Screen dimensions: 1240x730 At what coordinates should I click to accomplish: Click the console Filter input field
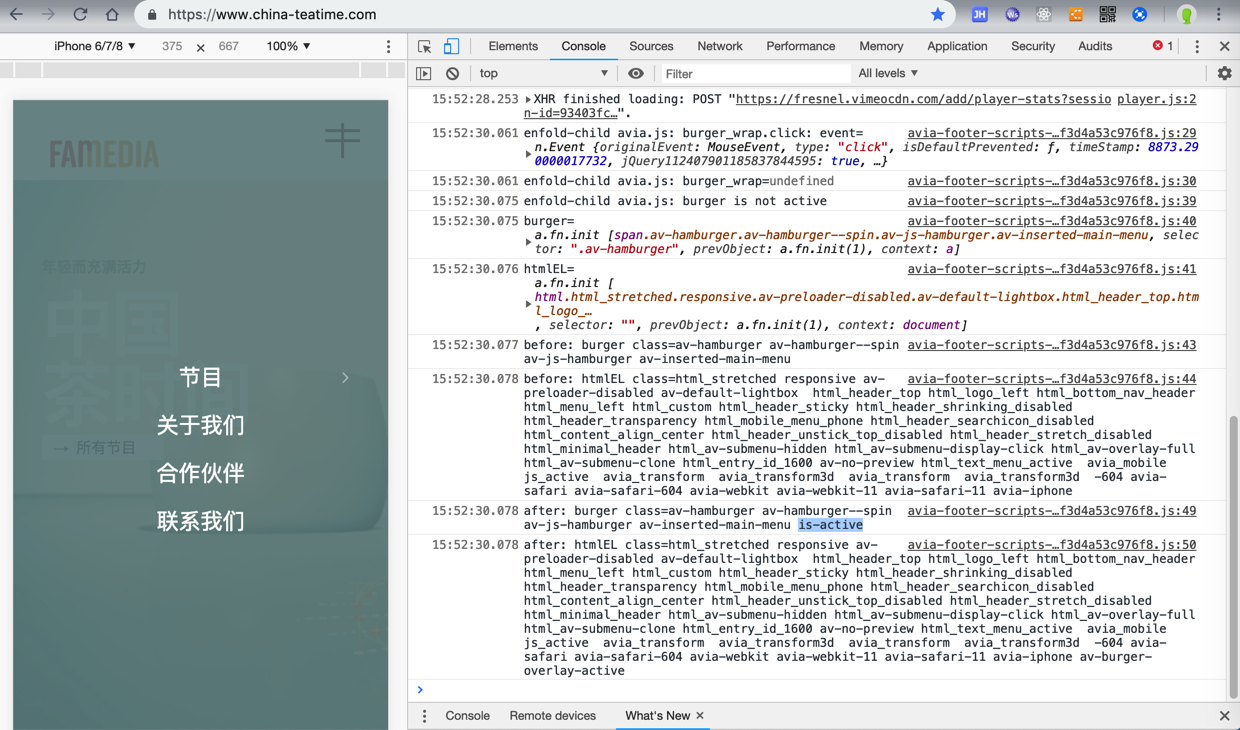tap(755, 74)
